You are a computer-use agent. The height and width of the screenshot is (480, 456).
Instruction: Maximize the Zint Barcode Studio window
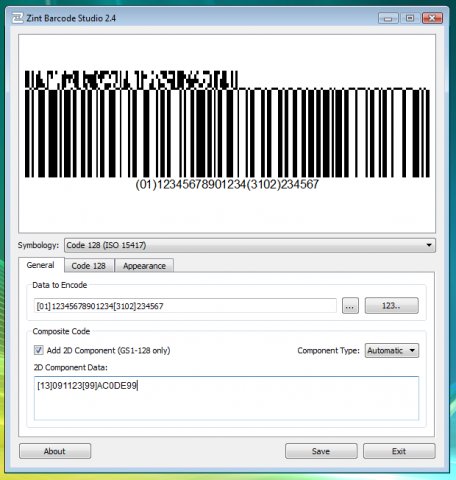(410, 18)
